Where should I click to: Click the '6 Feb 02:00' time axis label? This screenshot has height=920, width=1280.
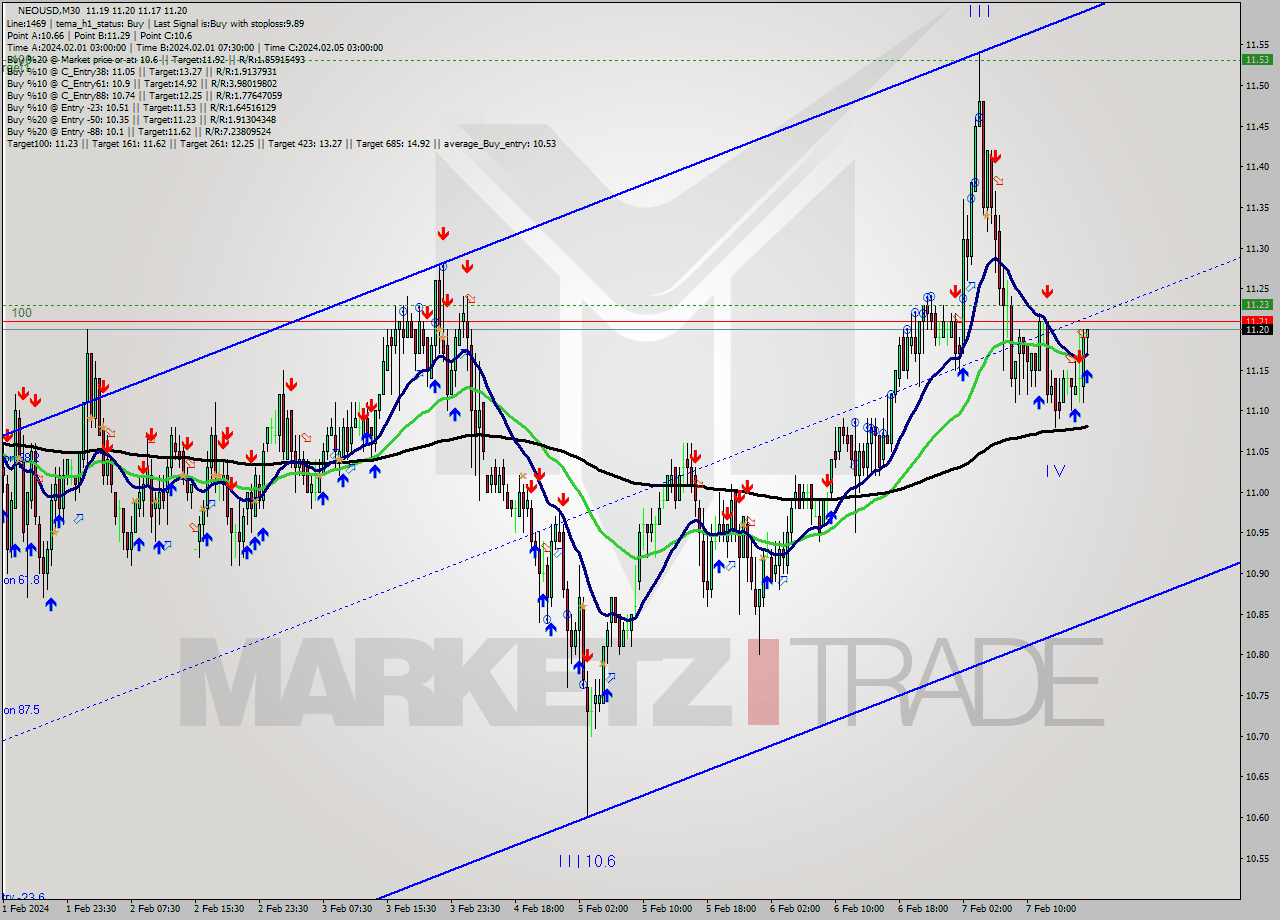click(x=795, y=909)
